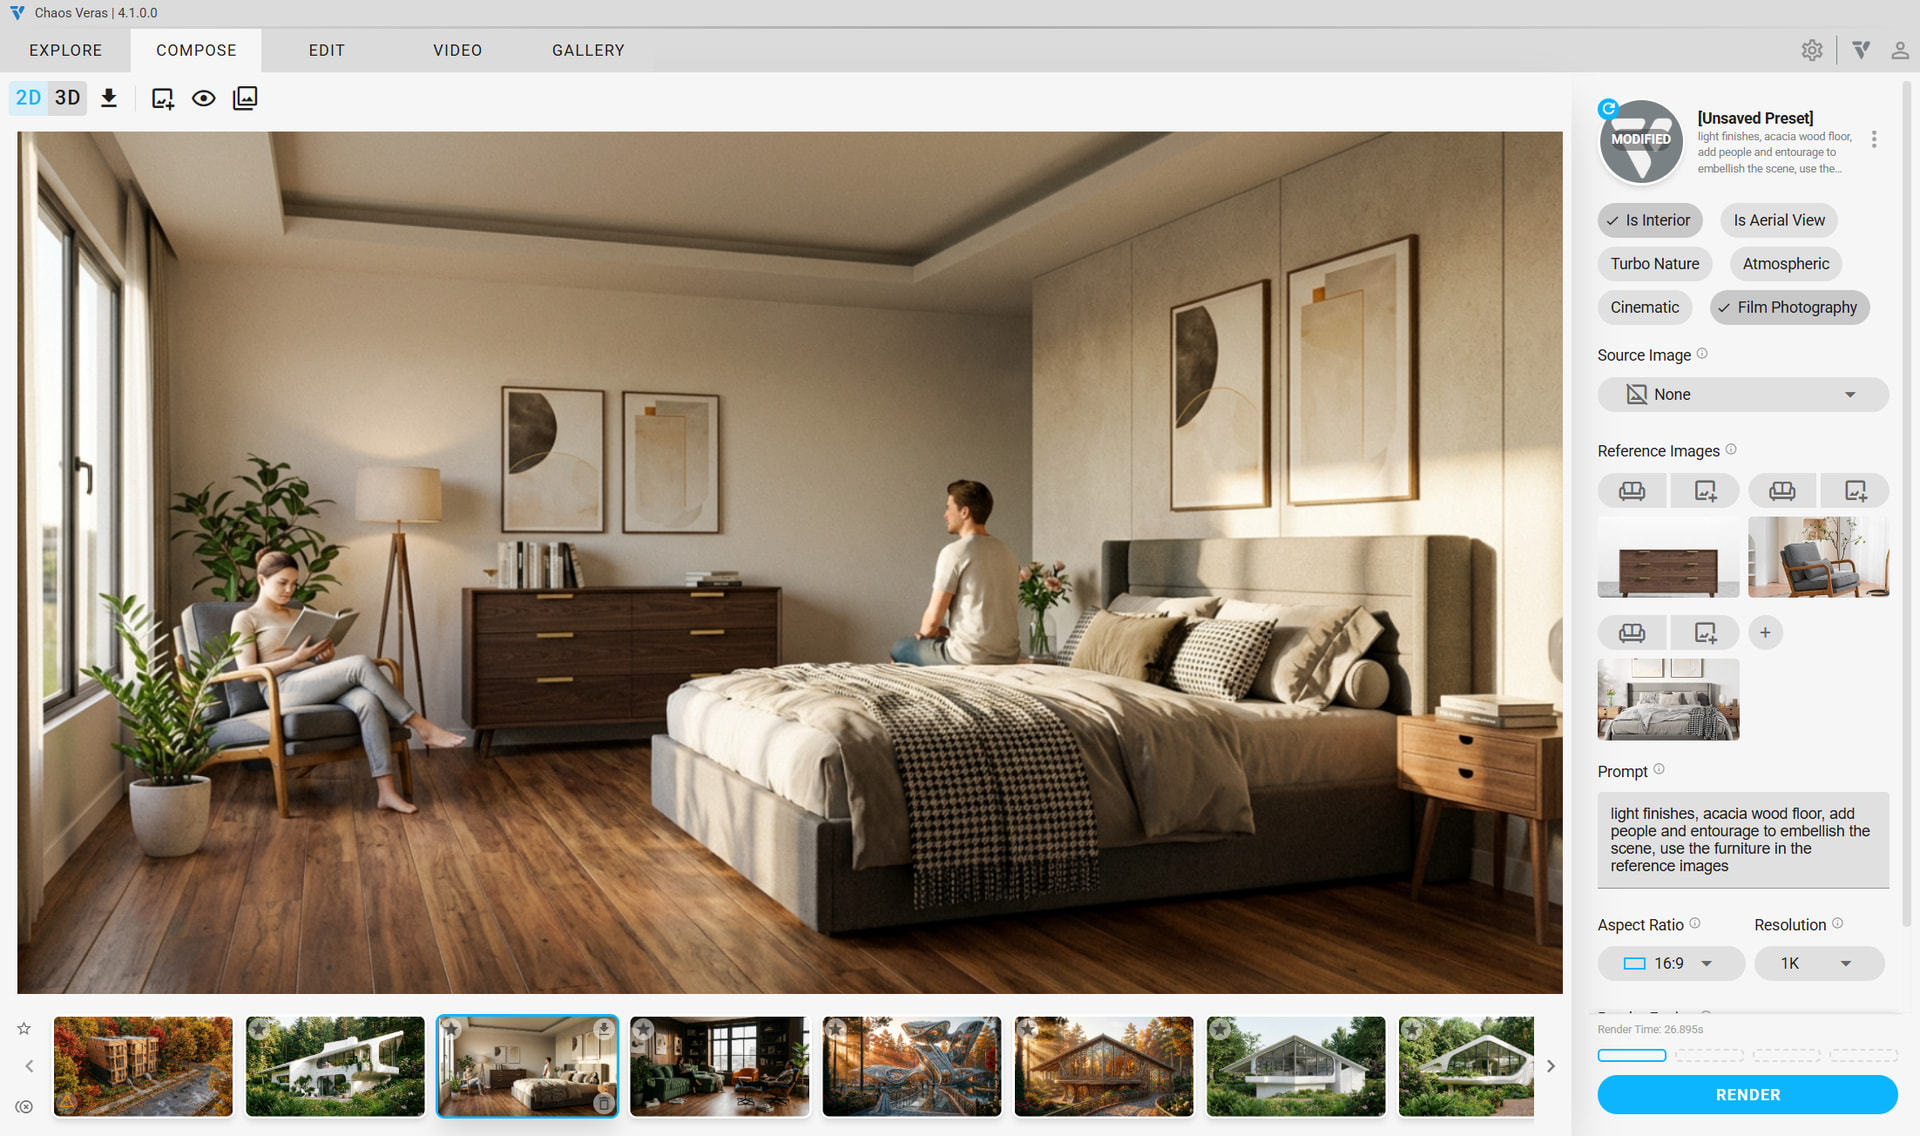Click the prompt text field
This screenshot has width=1920, height=1136.
1742,839
